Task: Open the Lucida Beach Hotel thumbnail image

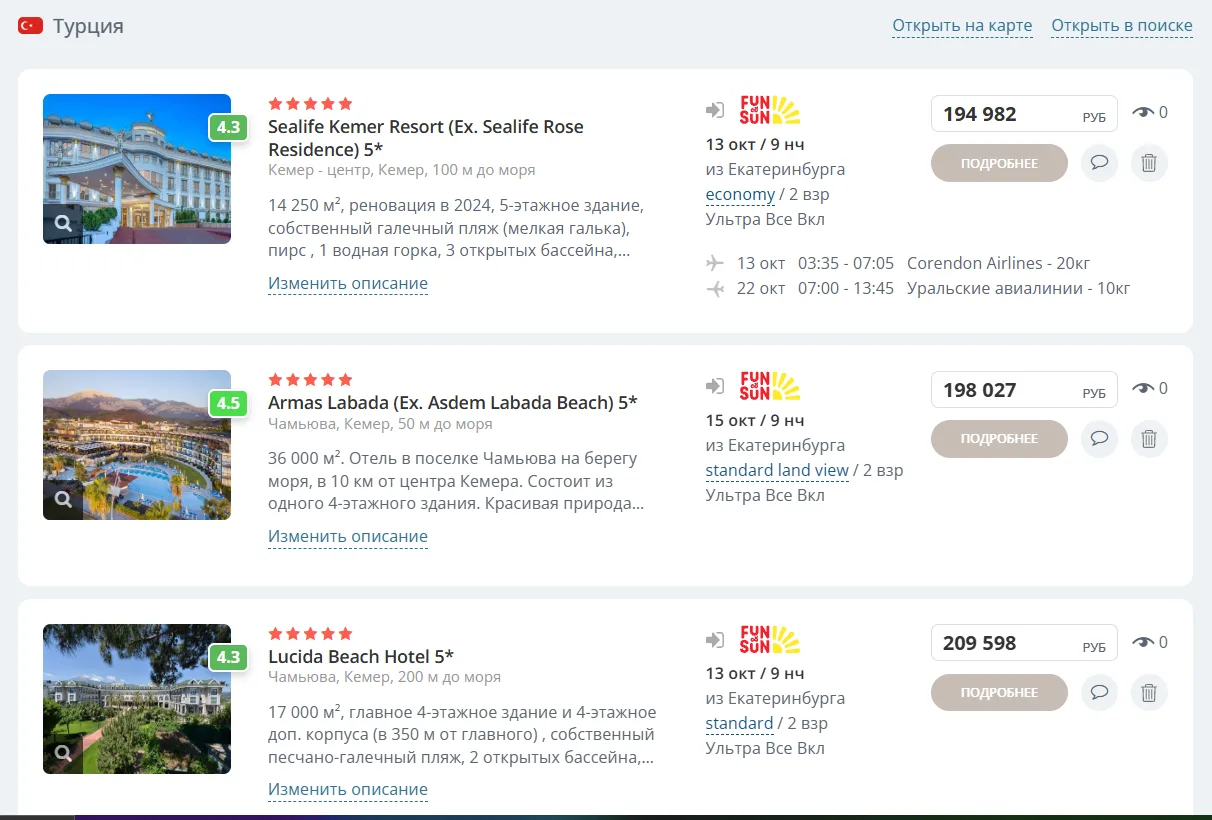Action: [x=137, y=699]
